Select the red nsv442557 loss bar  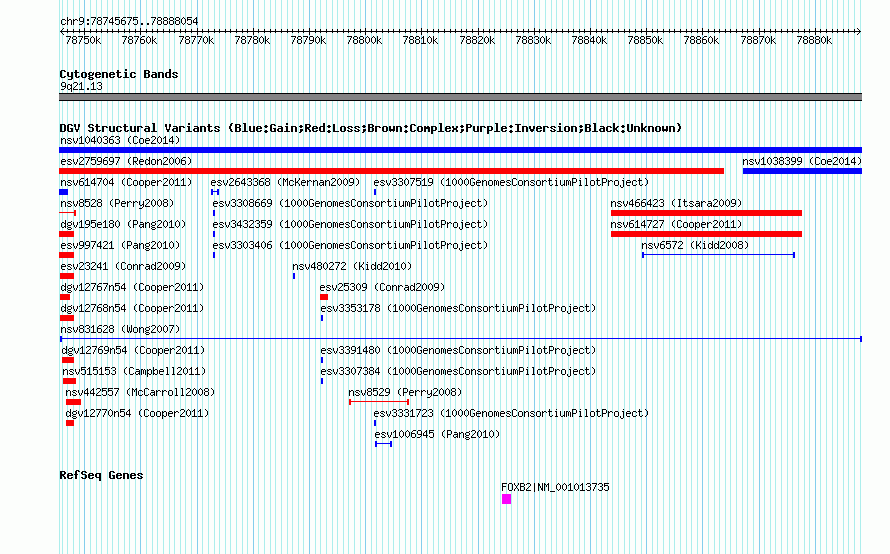pyautogui.click(x=73, y=402)
